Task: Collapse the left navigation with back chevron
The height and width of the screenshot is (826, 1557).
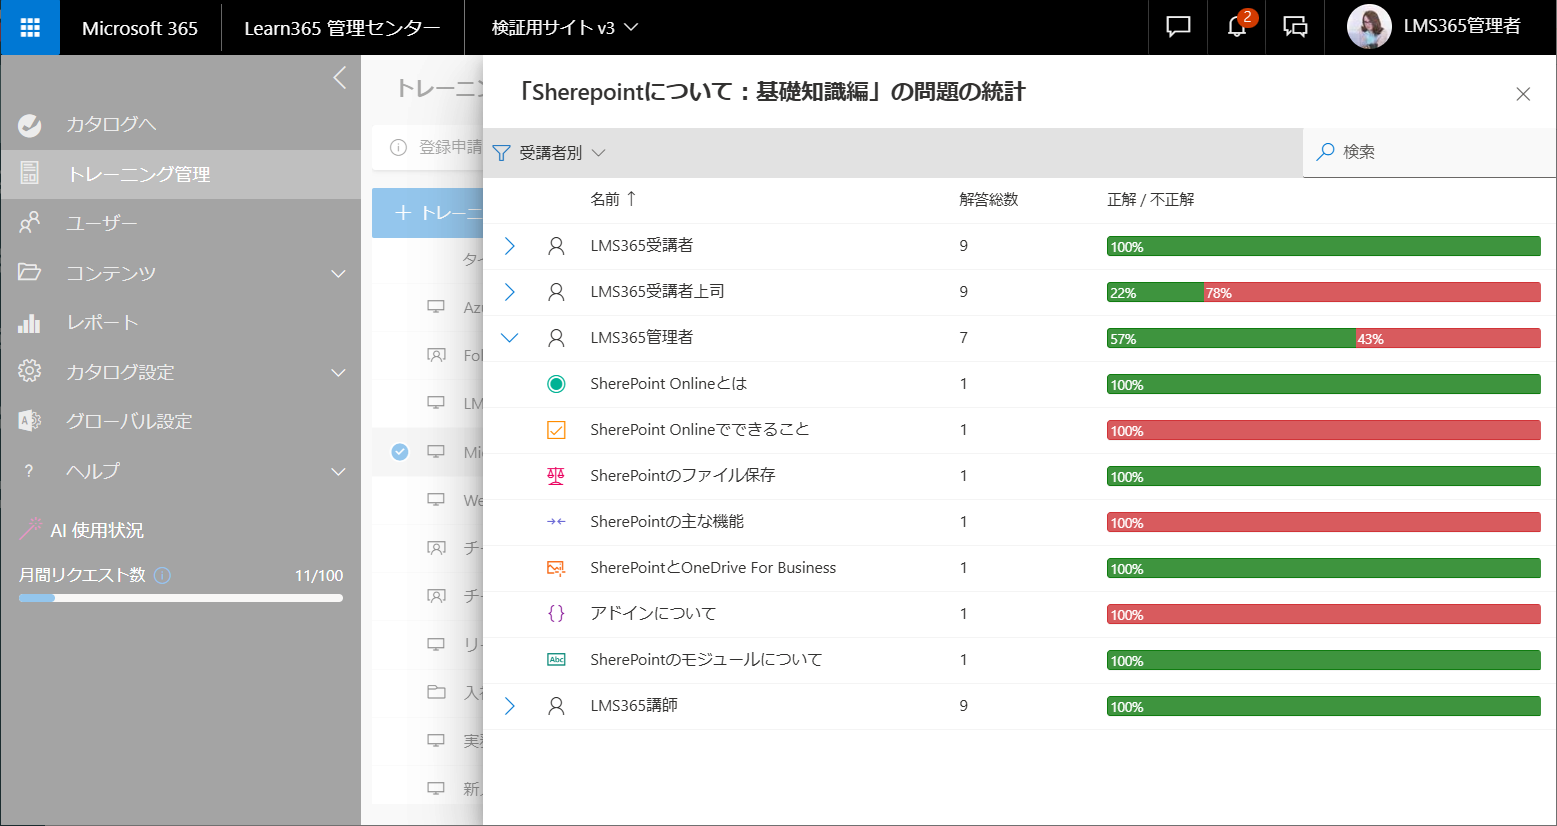Action: (x=340, y=78)
